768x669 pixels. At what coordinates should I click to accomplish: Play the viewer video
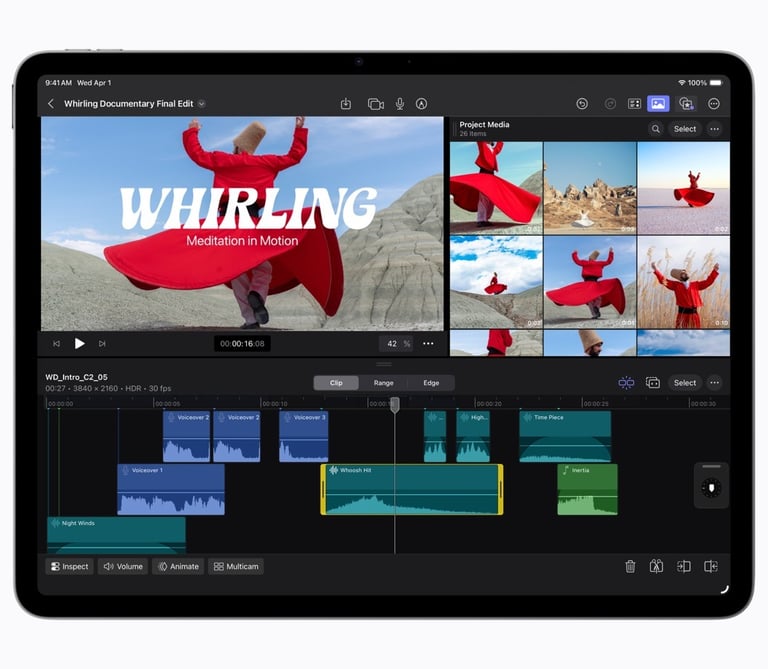click(x=79, y=344)
